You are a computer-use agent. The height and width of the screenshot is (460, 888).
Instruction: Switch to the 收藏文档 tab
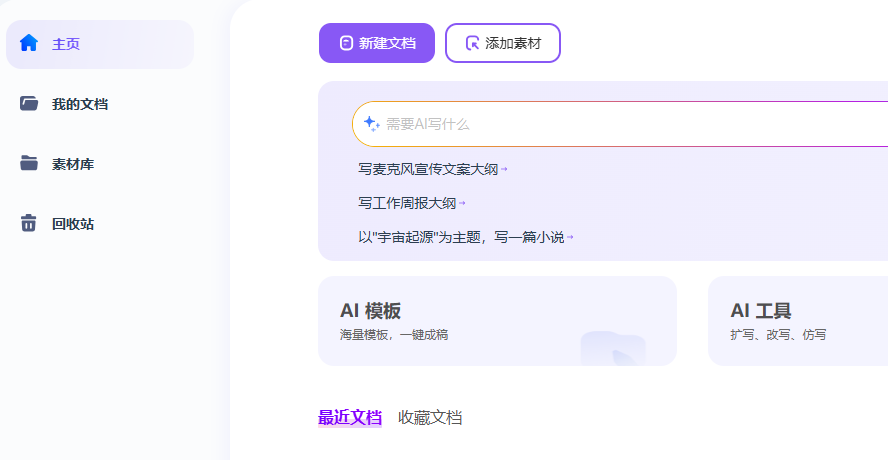430,418
